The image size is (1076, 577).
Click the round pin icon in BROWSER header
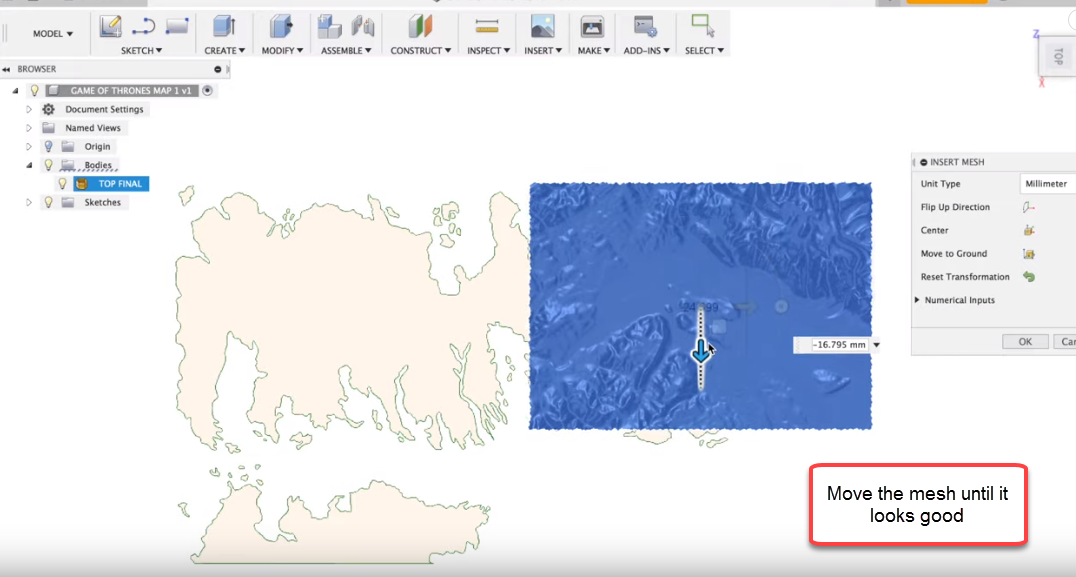[x=218, y=69]
